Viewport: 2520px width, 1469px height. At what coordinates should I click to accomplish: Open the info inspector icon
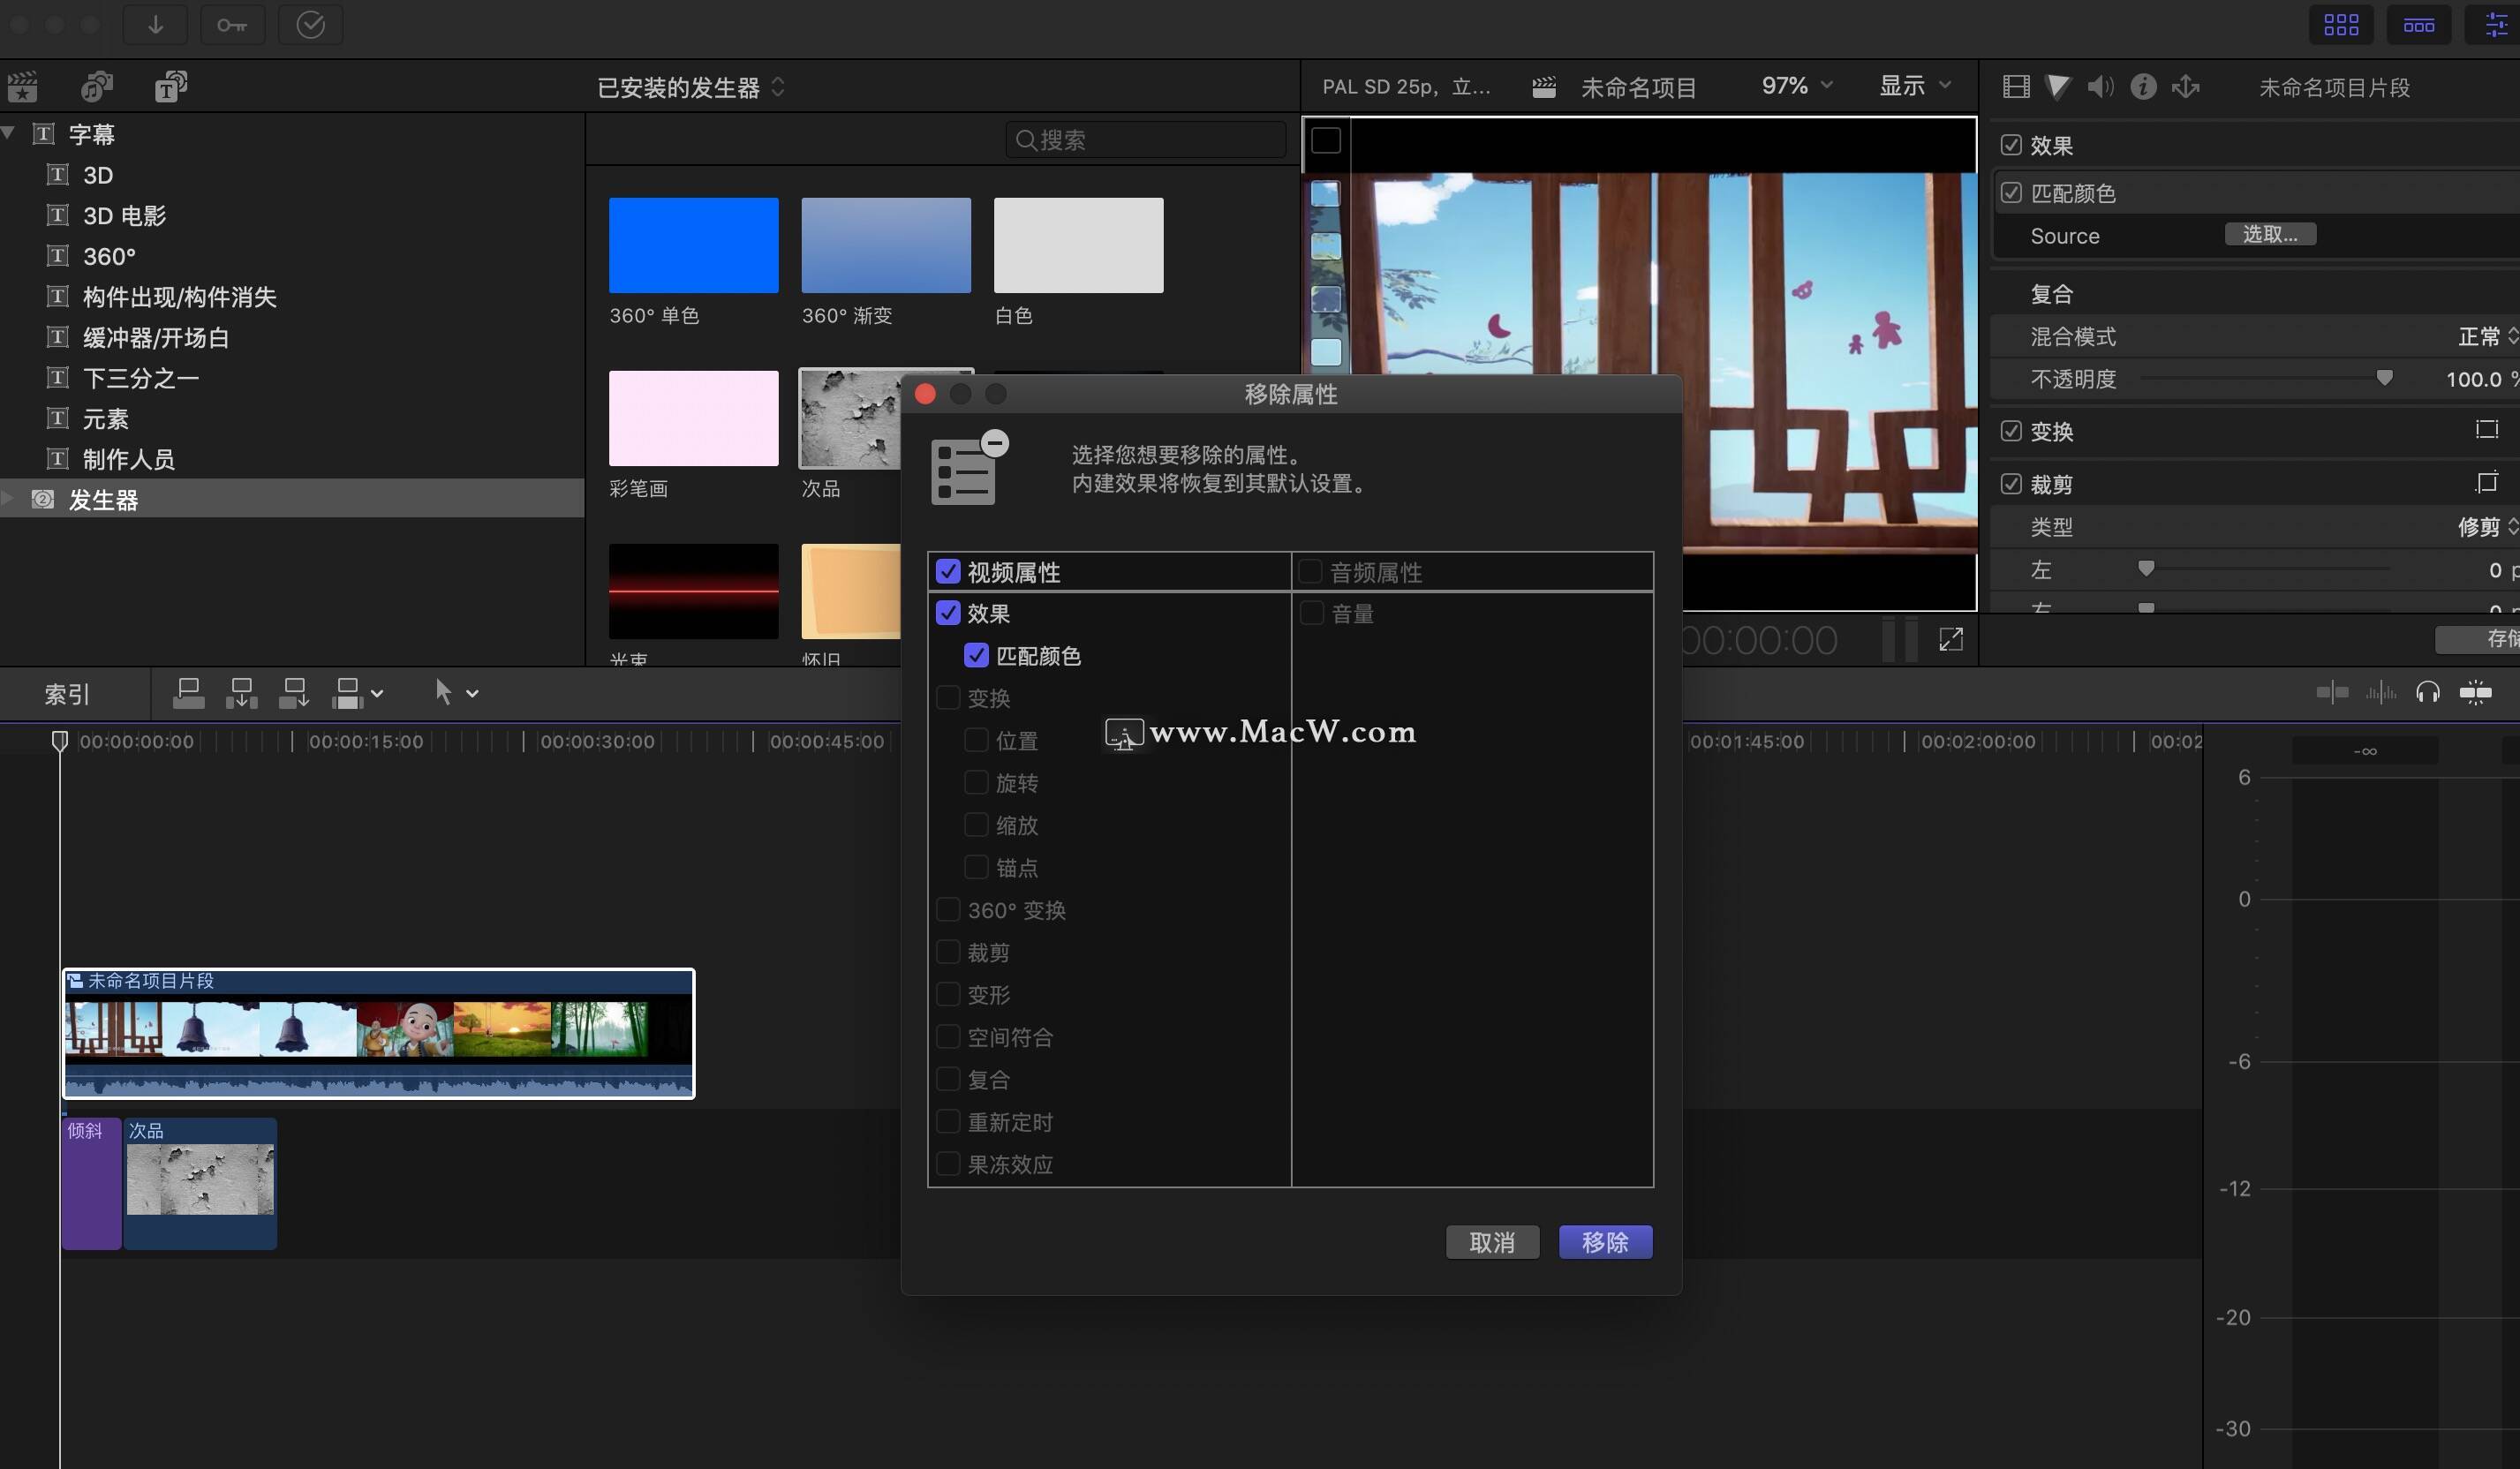click(2143, 87)
